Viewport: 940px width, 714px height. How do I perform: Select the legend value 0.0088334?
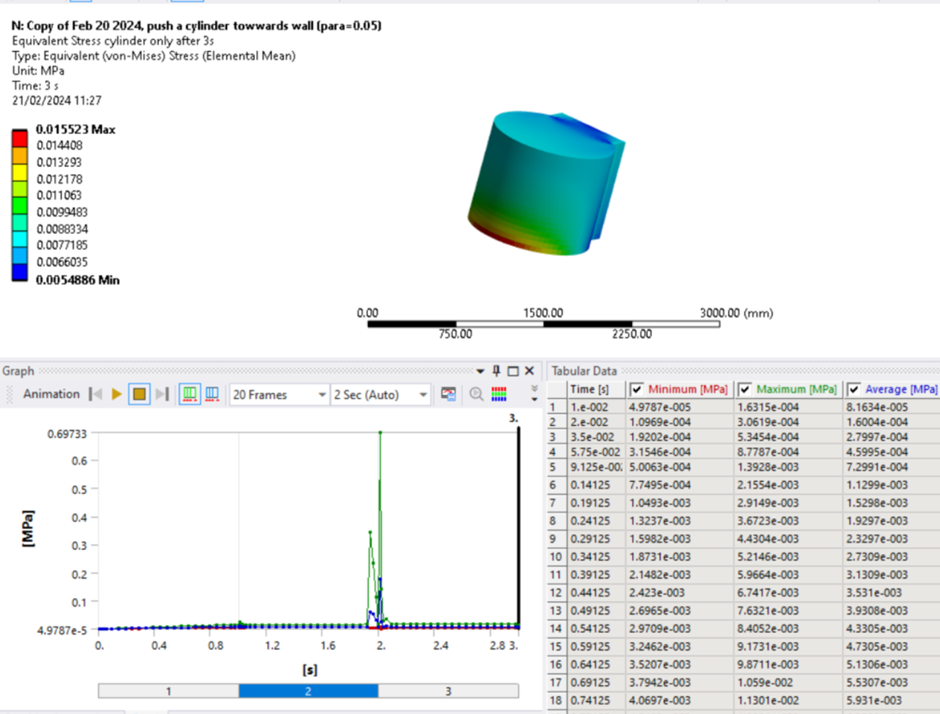point(62,229)
